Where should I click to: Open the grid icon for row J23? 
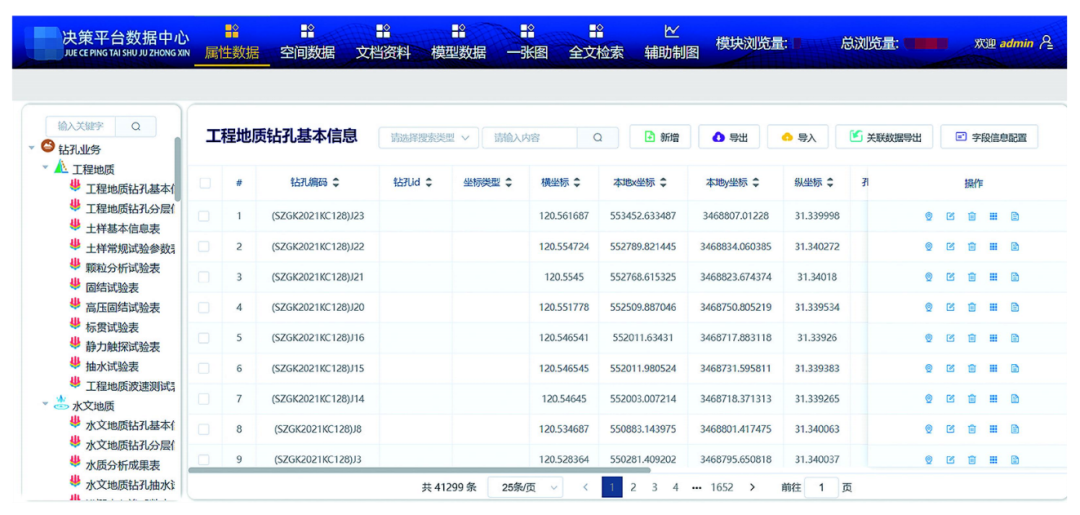click(x=993, y=216)
